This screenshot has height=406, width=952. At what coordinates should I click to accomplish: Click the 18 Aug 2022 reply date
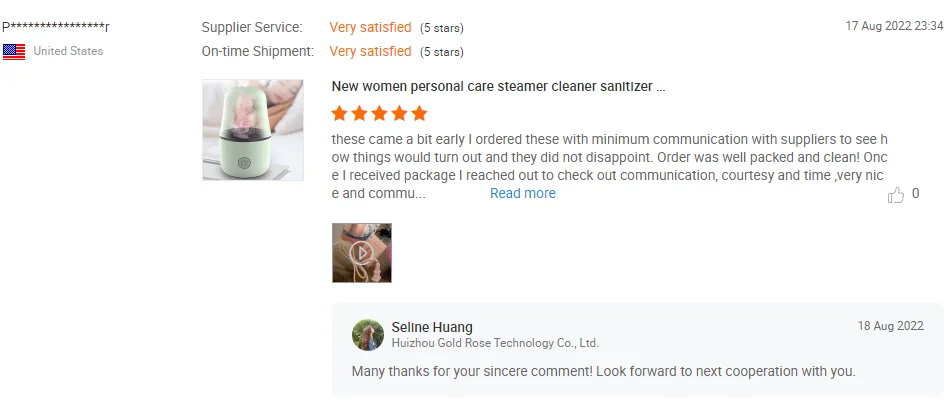[x=890, y=326]
